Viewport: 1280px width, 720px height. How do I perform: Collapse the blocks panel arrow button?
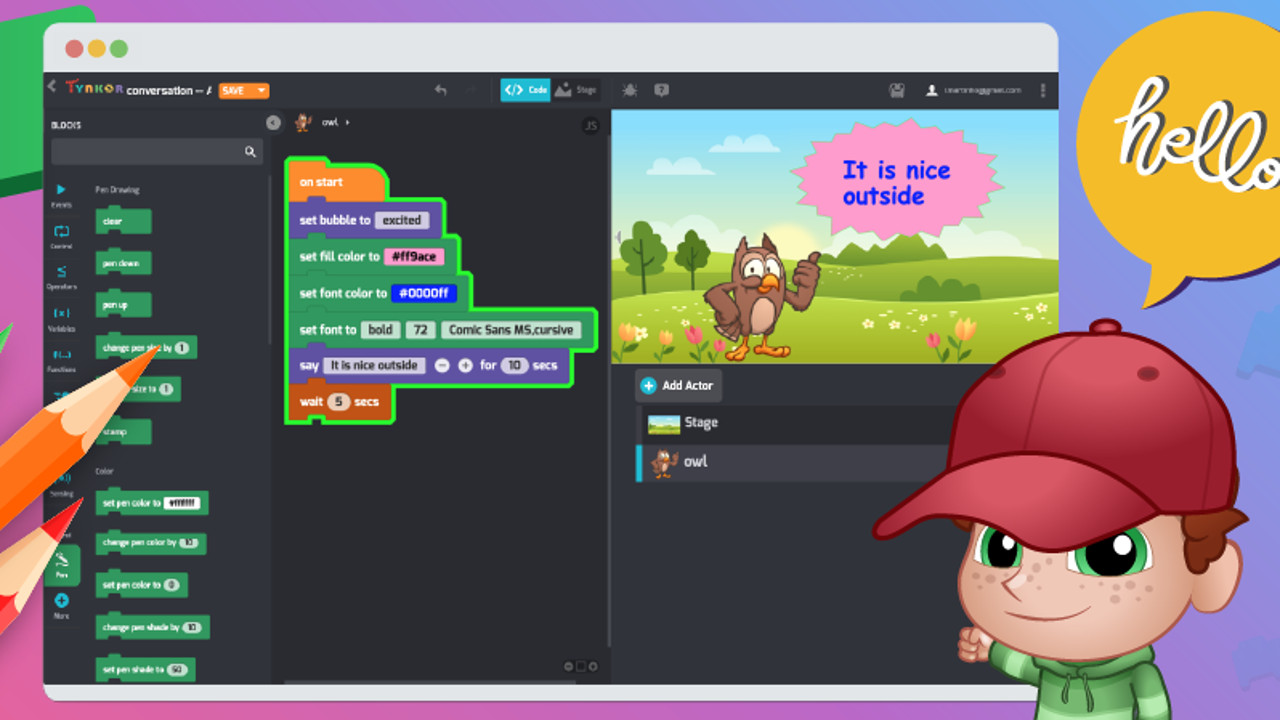[x=273, y=123]
